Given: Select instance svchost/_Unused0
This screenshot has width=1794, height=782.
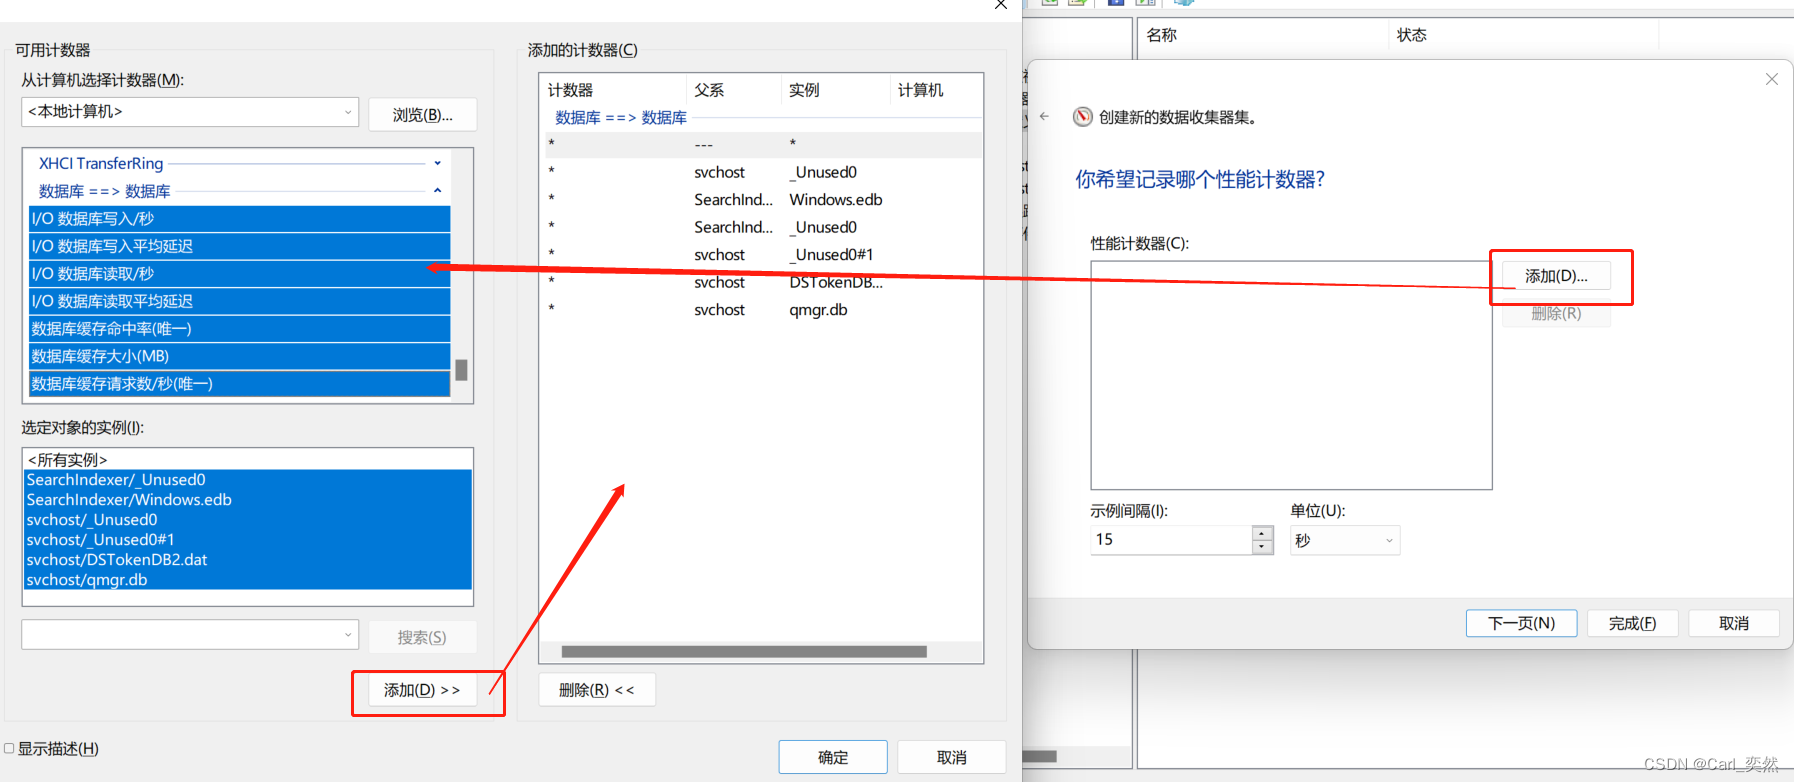Looking at the screenshot, I should tap(247, 520).
